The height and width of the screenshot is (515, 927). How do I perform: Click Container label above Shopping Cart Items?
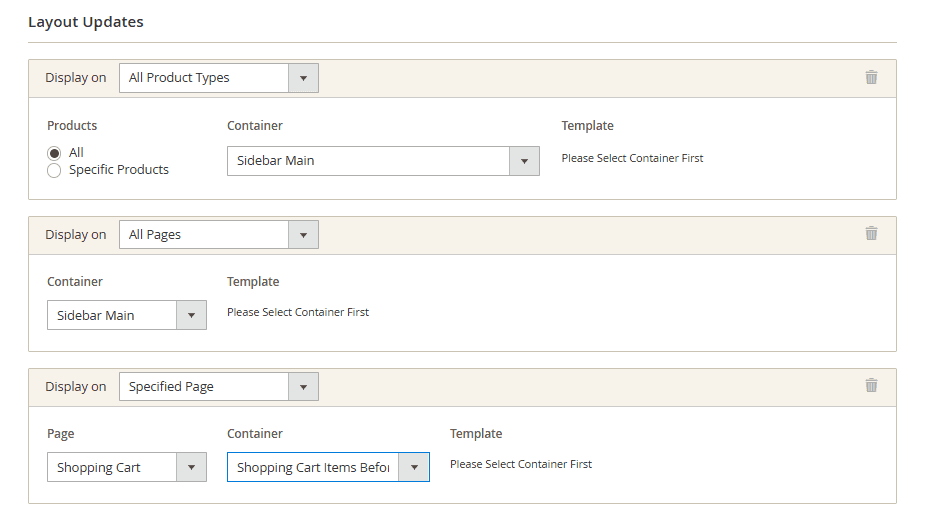click(255, 434)
